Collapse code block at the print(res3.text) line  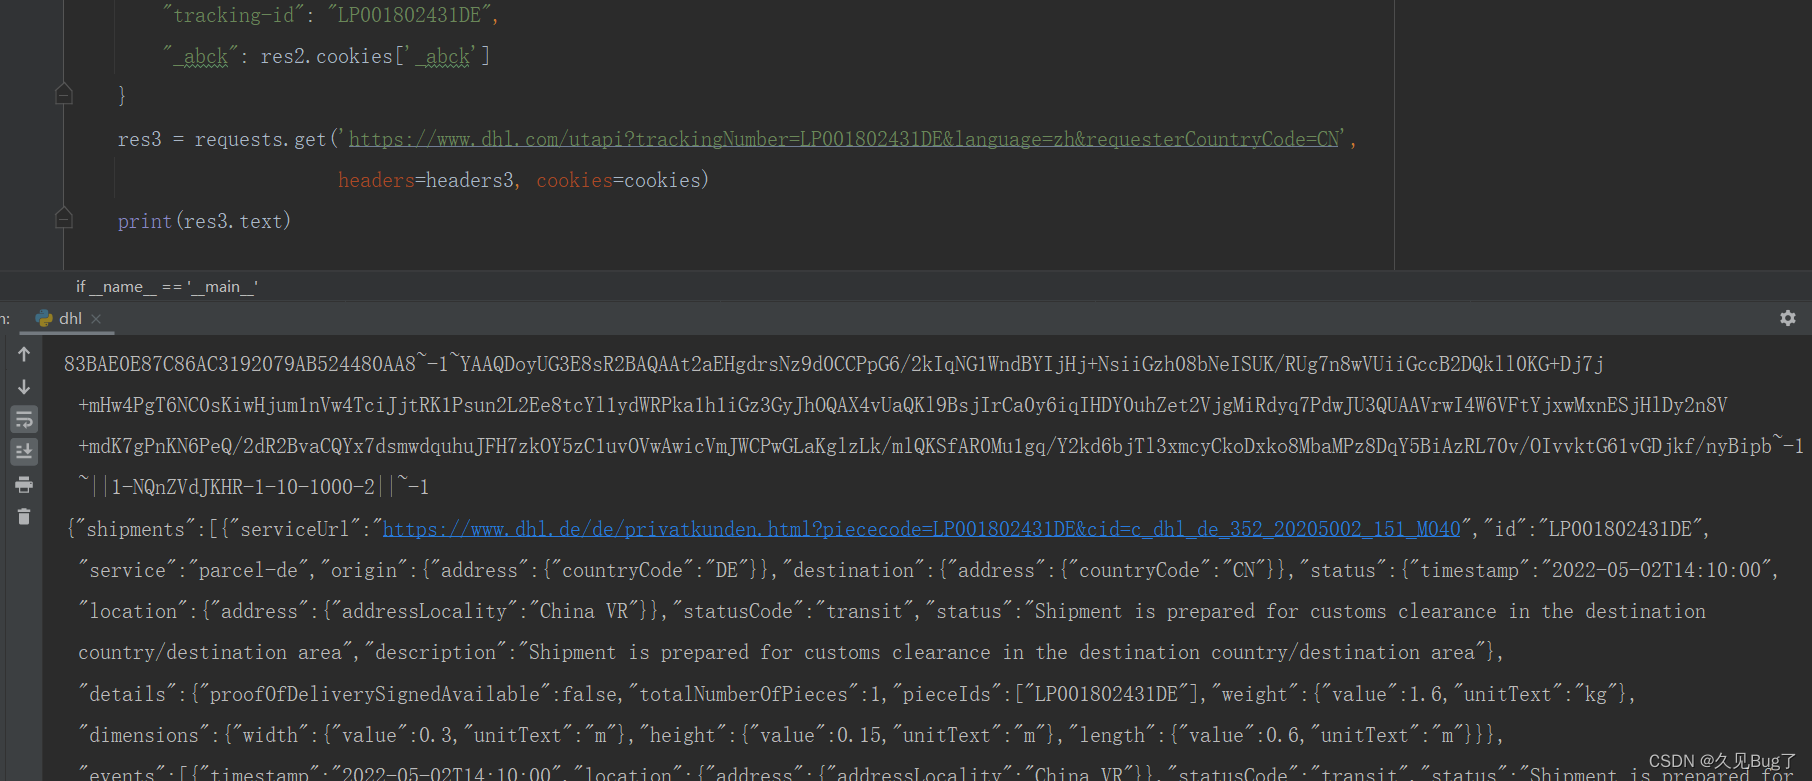pyautogui.click(x=64, y=218)
